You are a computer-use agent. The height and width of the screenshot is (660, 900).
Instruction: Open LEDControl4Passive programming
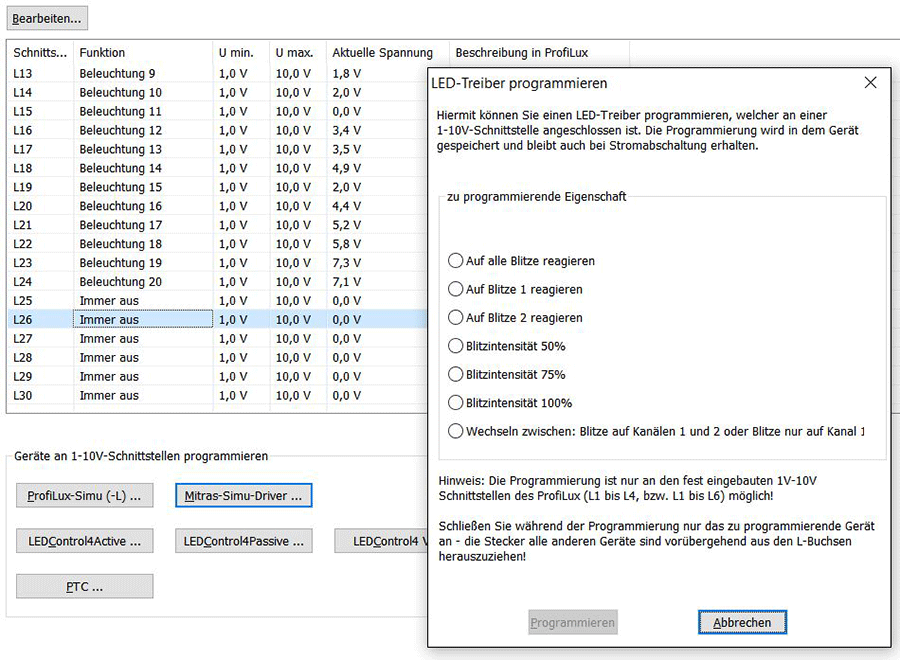coord(243,540)
